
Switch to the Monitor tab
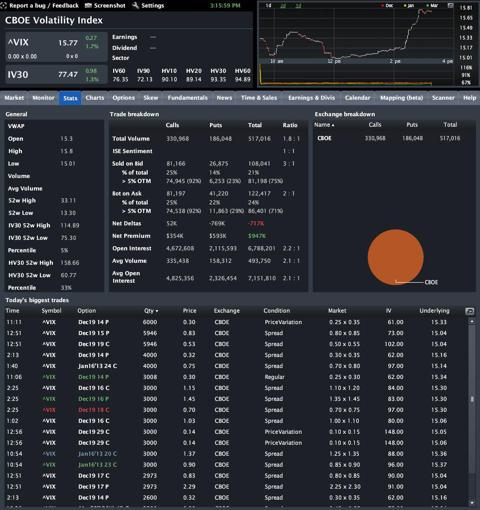[x=43, y=98]
